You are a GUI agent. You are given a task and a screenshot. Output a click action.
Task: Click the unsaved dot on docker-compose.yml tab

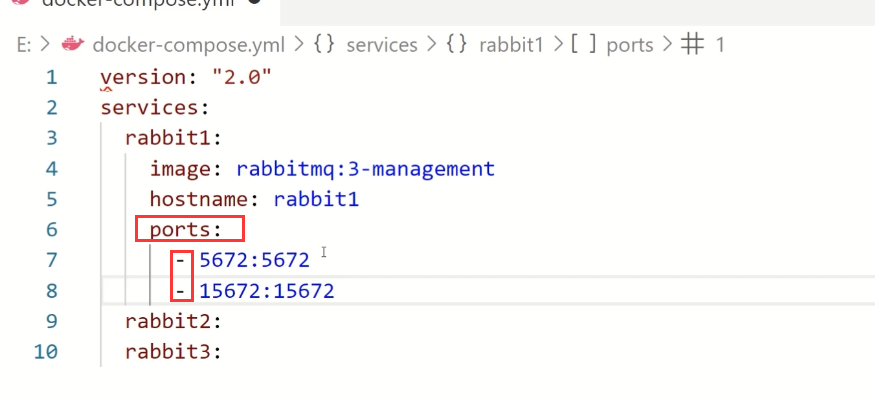click(x=255, y=2)
